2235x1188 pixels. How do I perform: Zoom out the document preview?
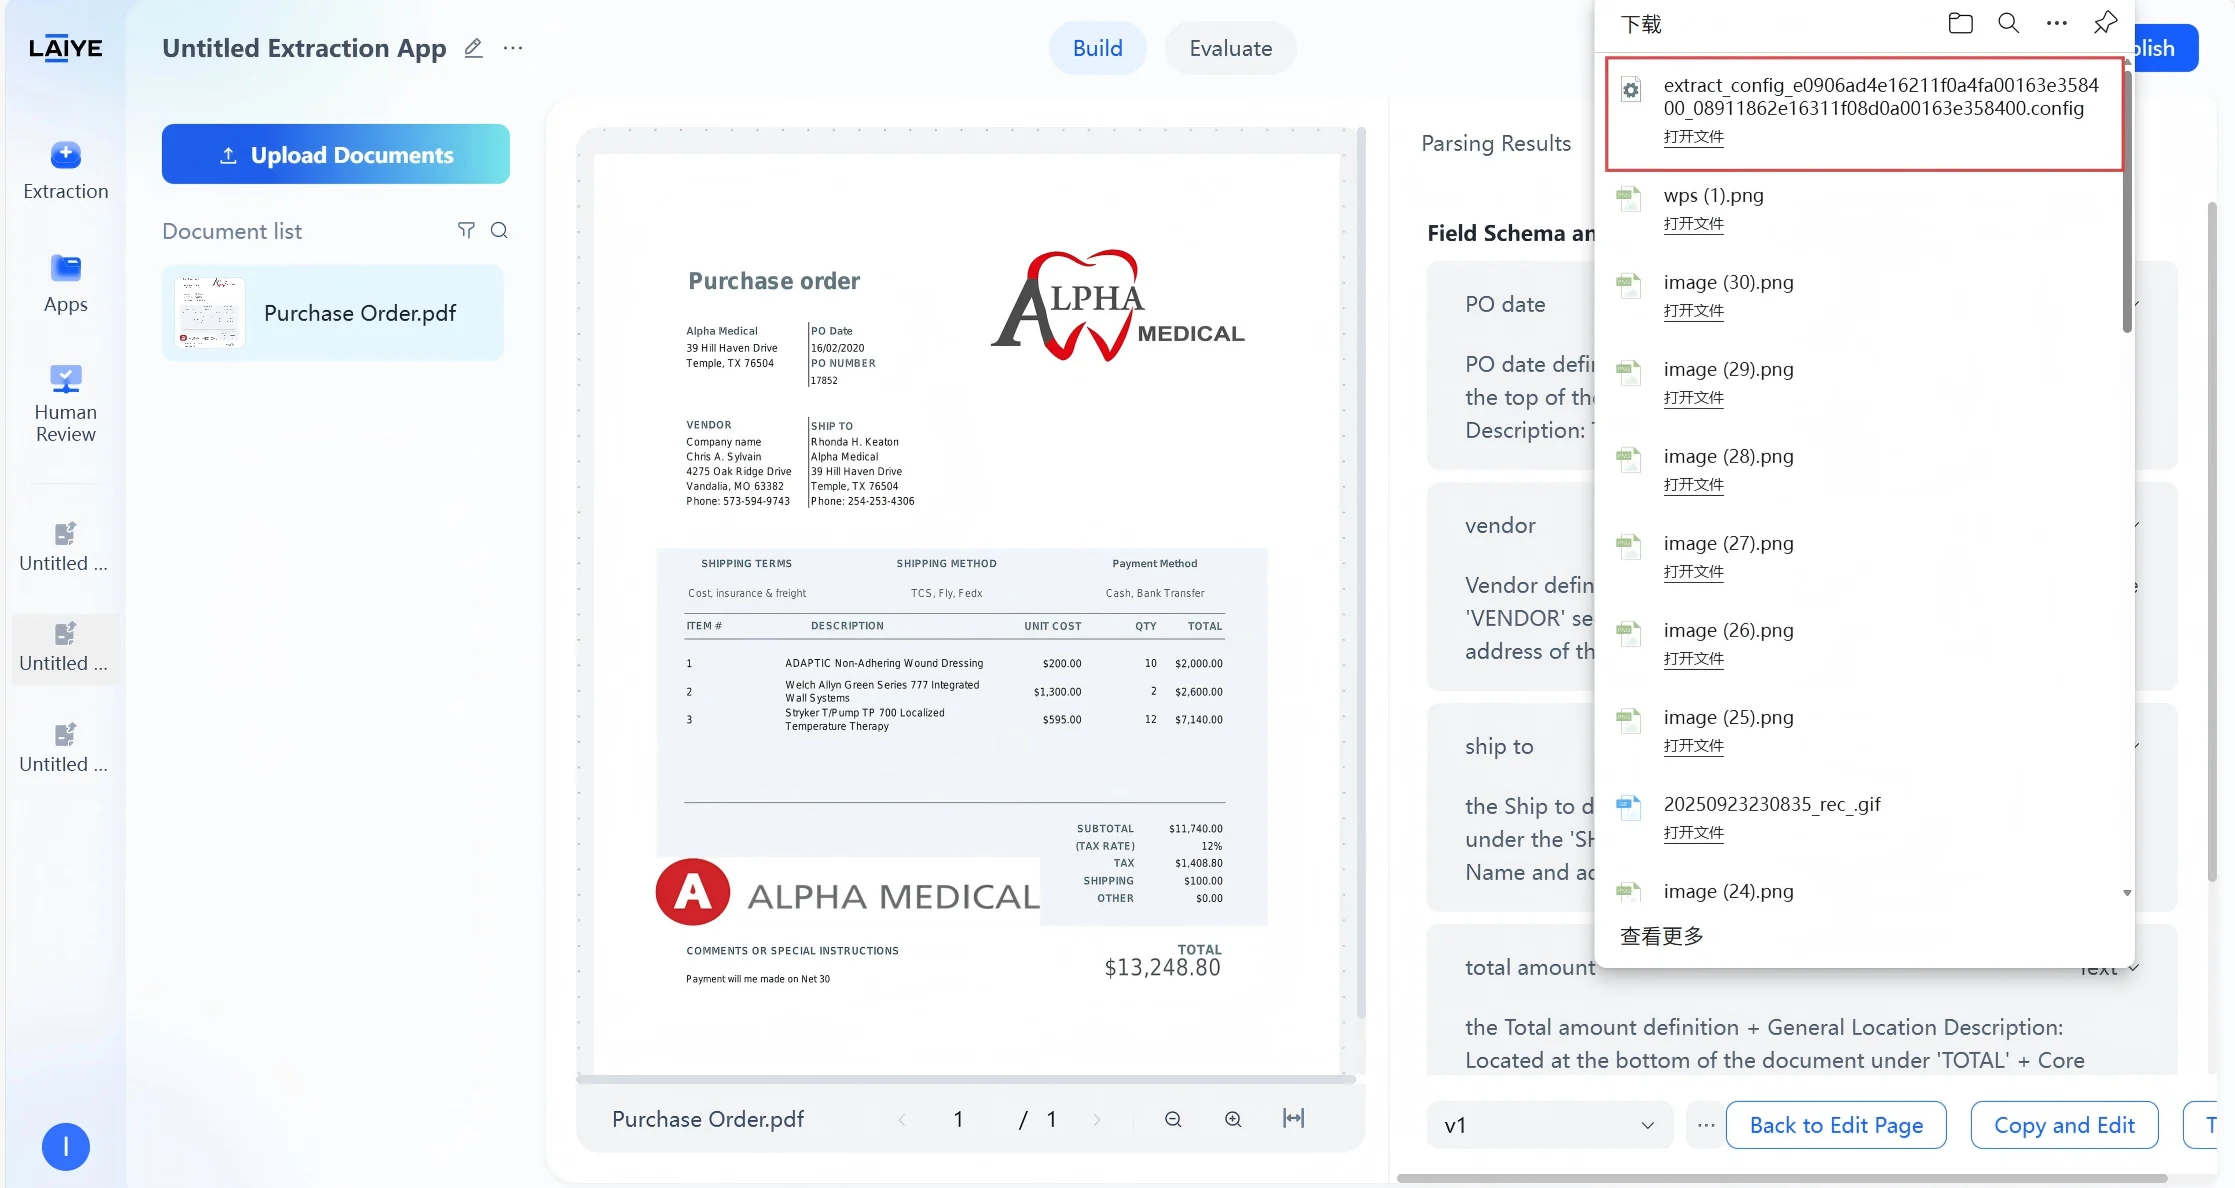(x=1173, y=1119)
